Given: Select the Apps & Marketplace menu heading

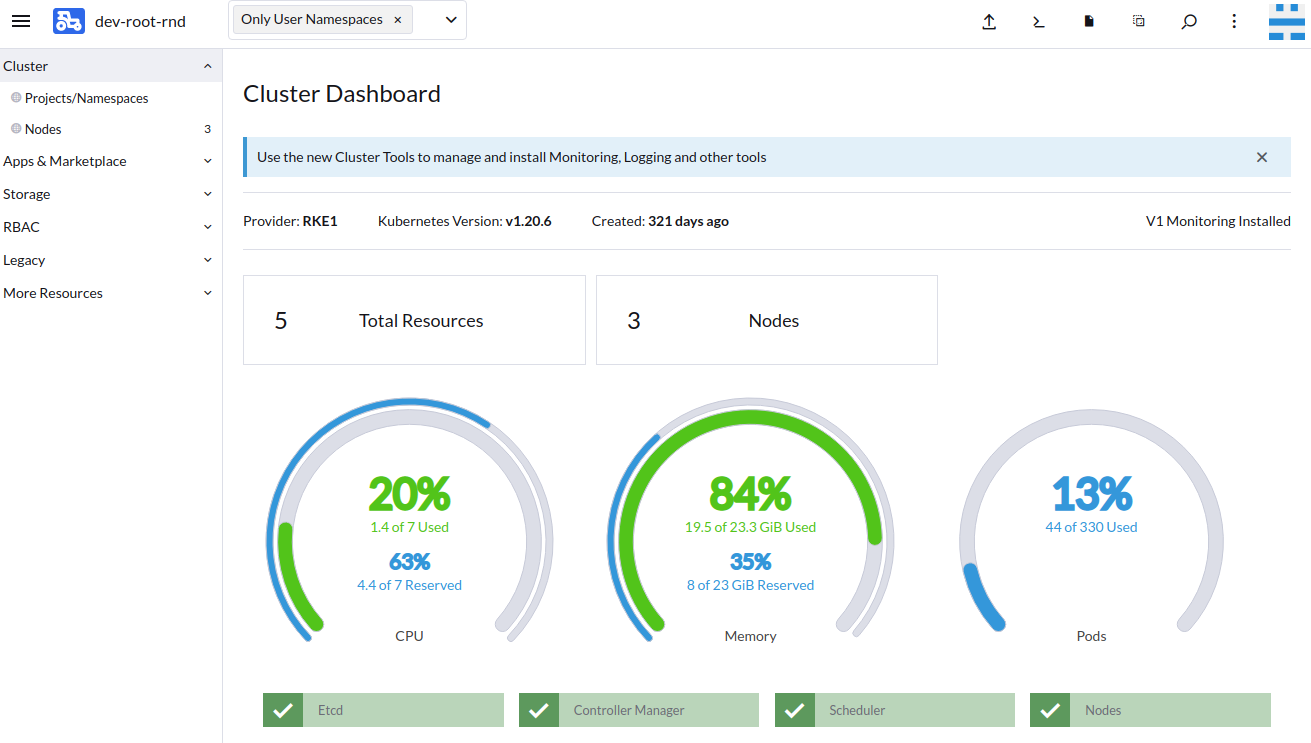Looking at the screenshot, I should pos(65,161).
